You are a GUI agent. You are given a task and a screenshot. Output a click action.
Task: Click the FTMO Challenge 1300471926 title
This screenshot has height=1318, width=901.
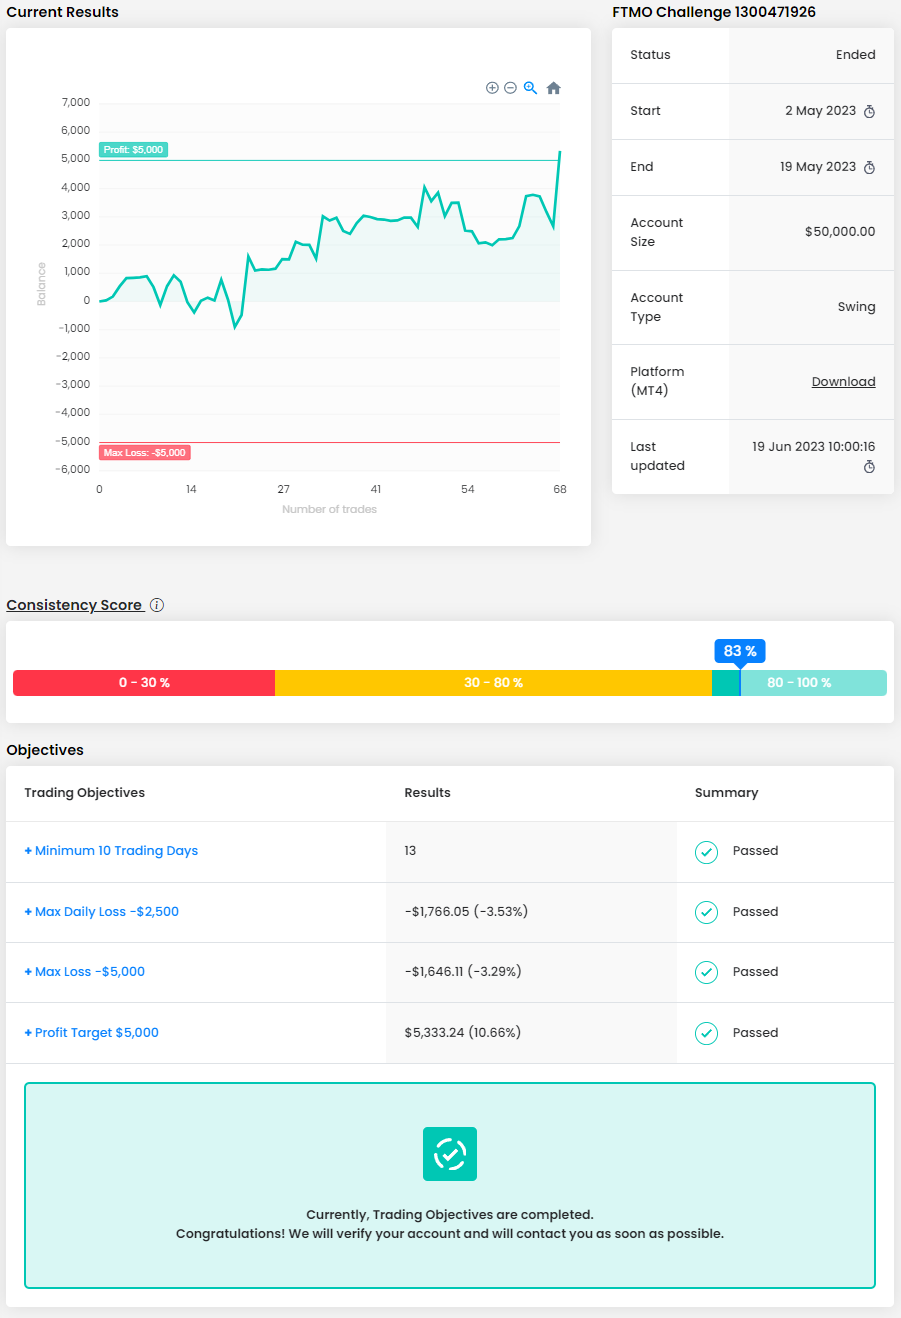point(714,12)
